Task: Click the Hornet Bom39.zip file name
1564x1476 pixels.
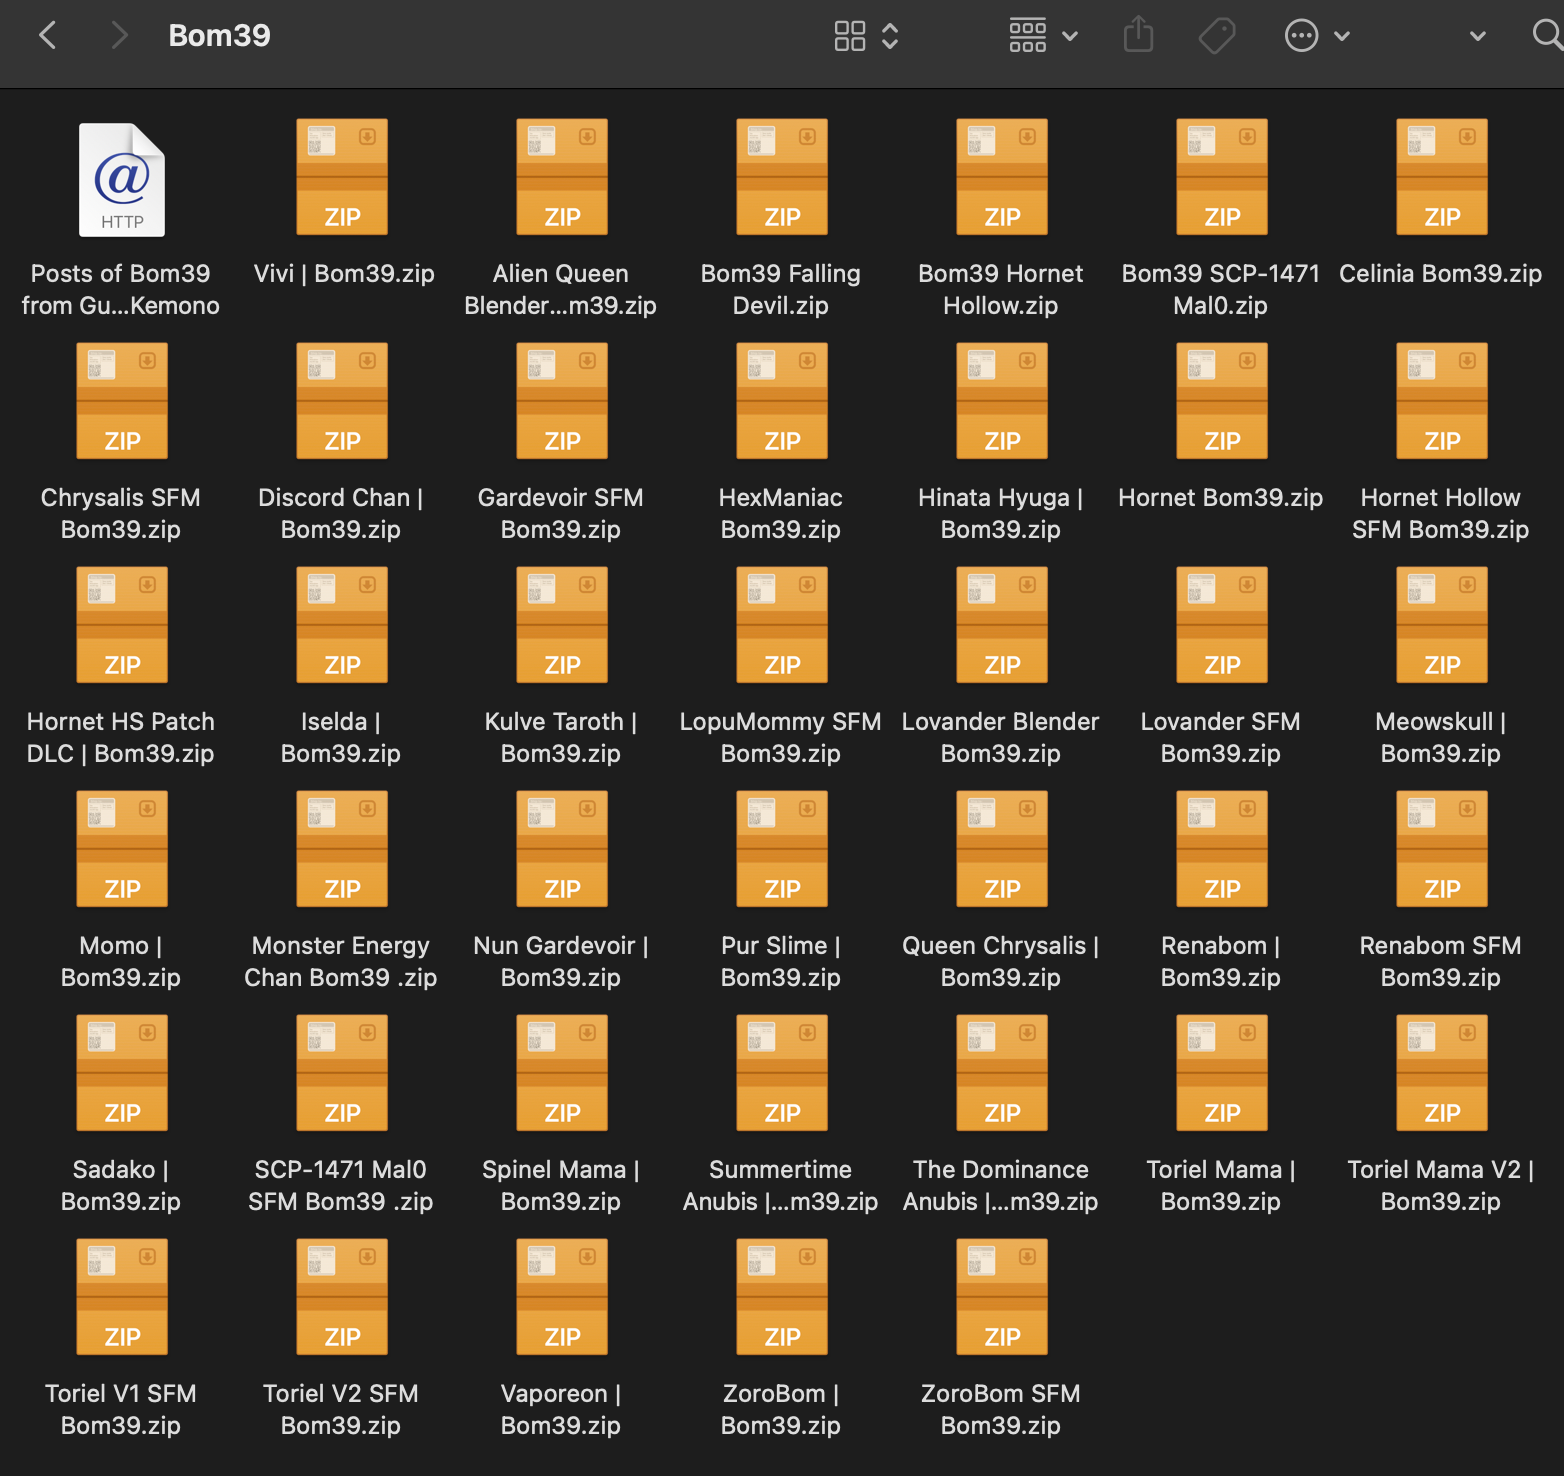Action: (x=1221, y=498)
